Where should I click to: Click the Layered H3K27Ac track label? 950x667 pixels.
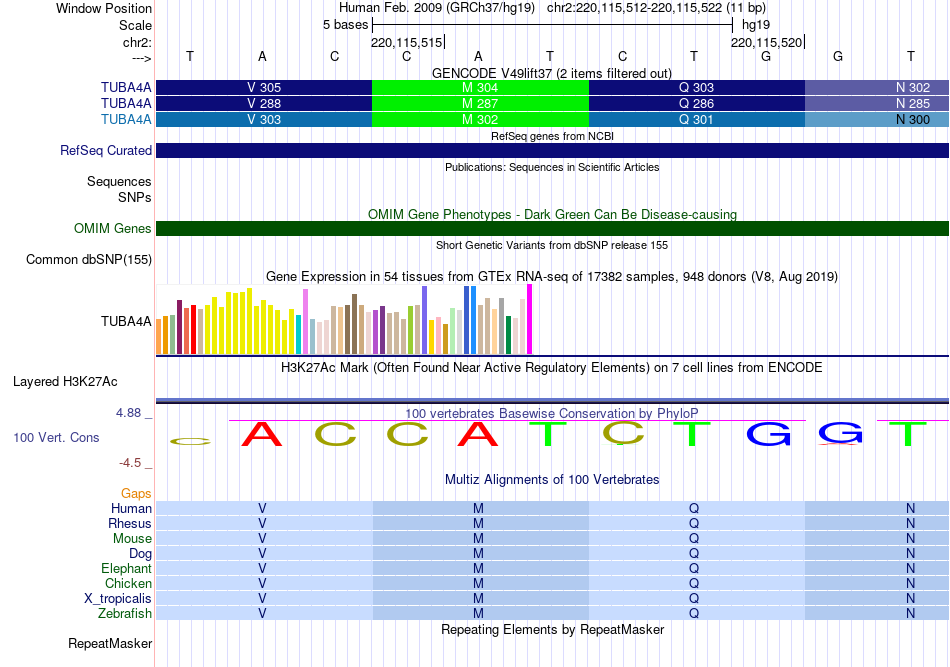click(65, 382)
